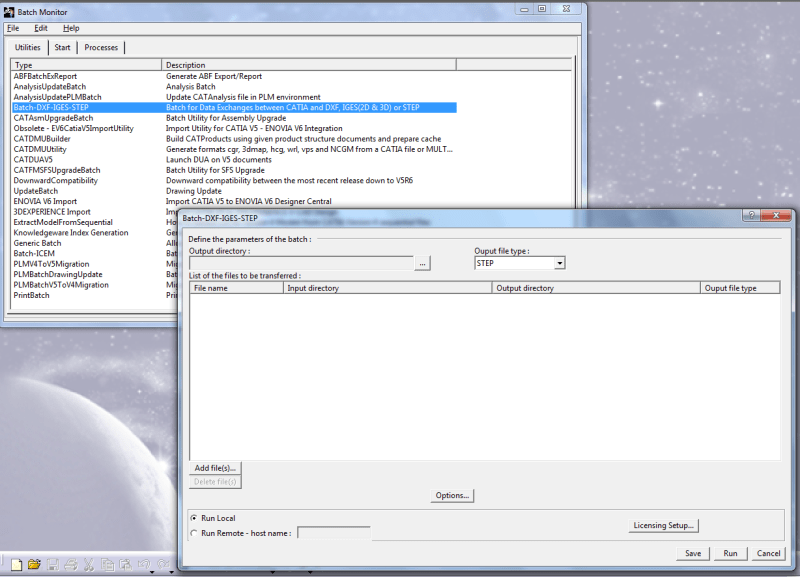Click the Type column header in Batch Monitor
The height and width of the screenshot is (577, 800).
coord(86,65)
